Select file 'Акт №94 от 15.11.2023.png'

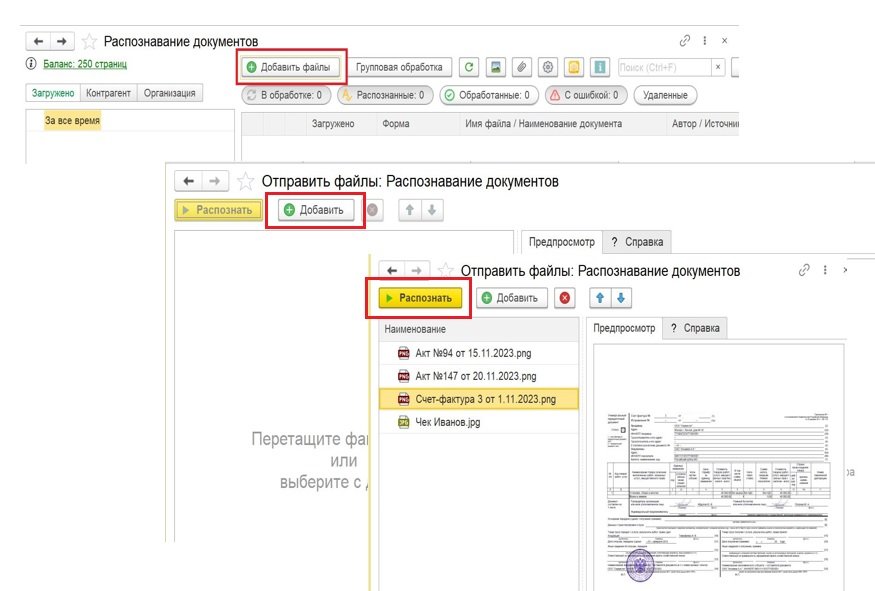pyautogui.click(x=475, y=353)
